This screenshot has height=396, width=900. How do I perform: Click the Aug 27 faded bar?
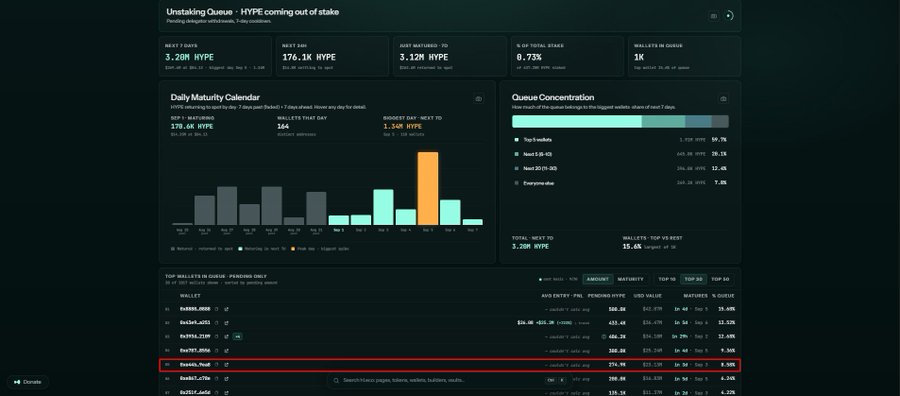(x=227, y=205)
